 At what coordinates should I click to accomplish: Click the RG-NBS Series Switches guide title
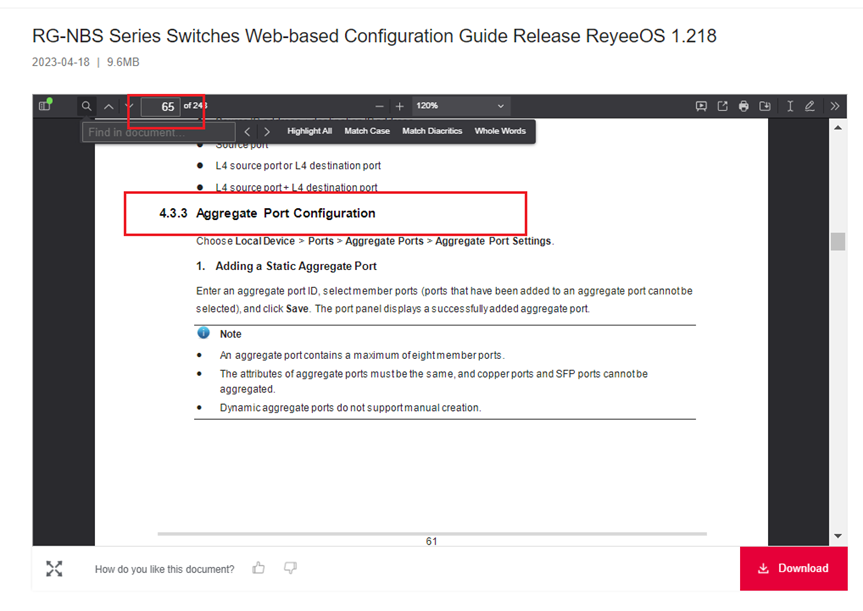point(374,36)
